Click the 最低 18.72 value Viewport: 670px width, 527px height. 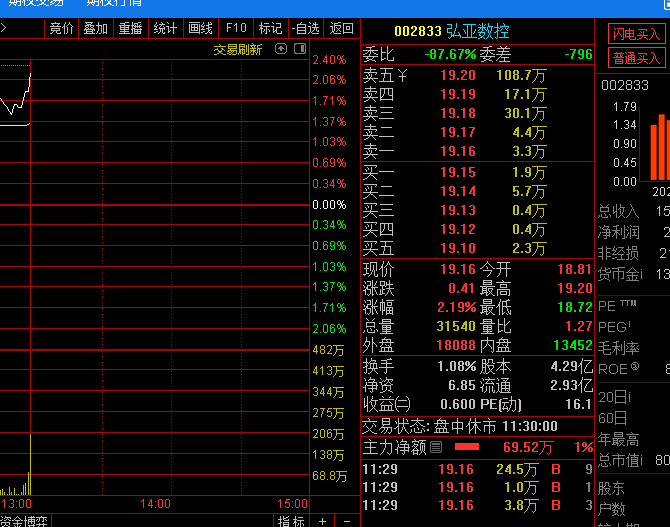coord(575,307)
